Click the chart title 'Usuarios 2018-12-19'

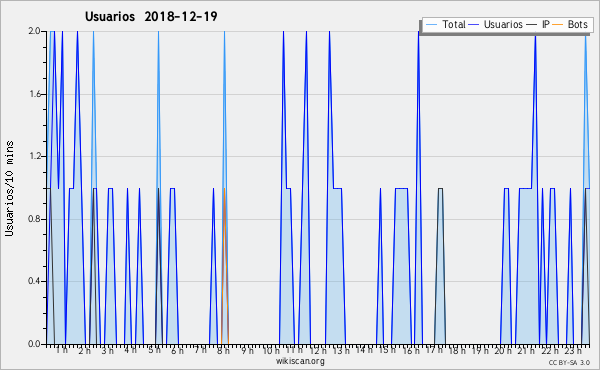pos(151,17)
